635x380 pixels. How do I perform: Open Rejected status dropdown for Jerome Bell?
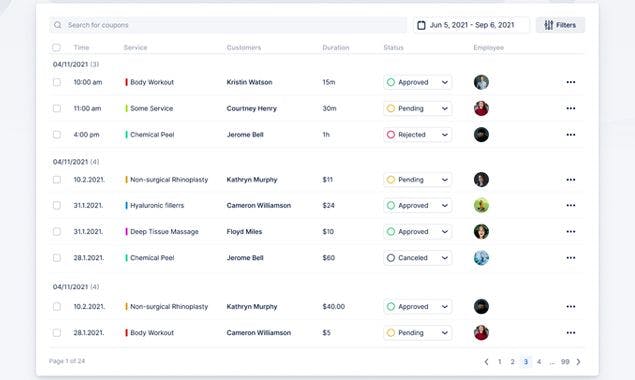point(418,134)
